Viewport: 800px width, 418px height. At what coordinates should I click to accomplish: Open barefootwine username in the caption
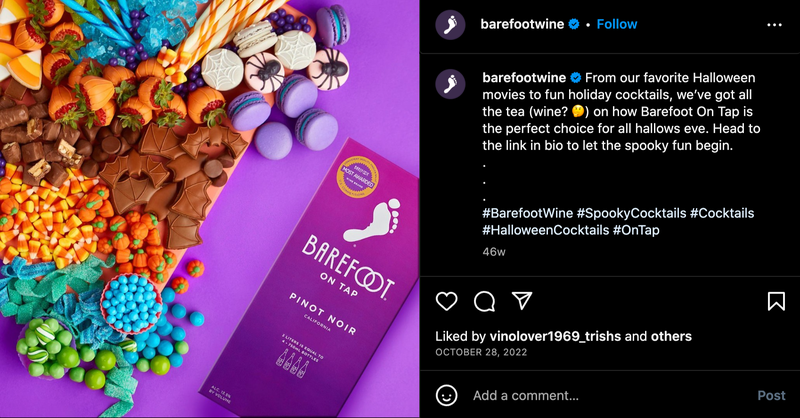click(x=524, y=78)
